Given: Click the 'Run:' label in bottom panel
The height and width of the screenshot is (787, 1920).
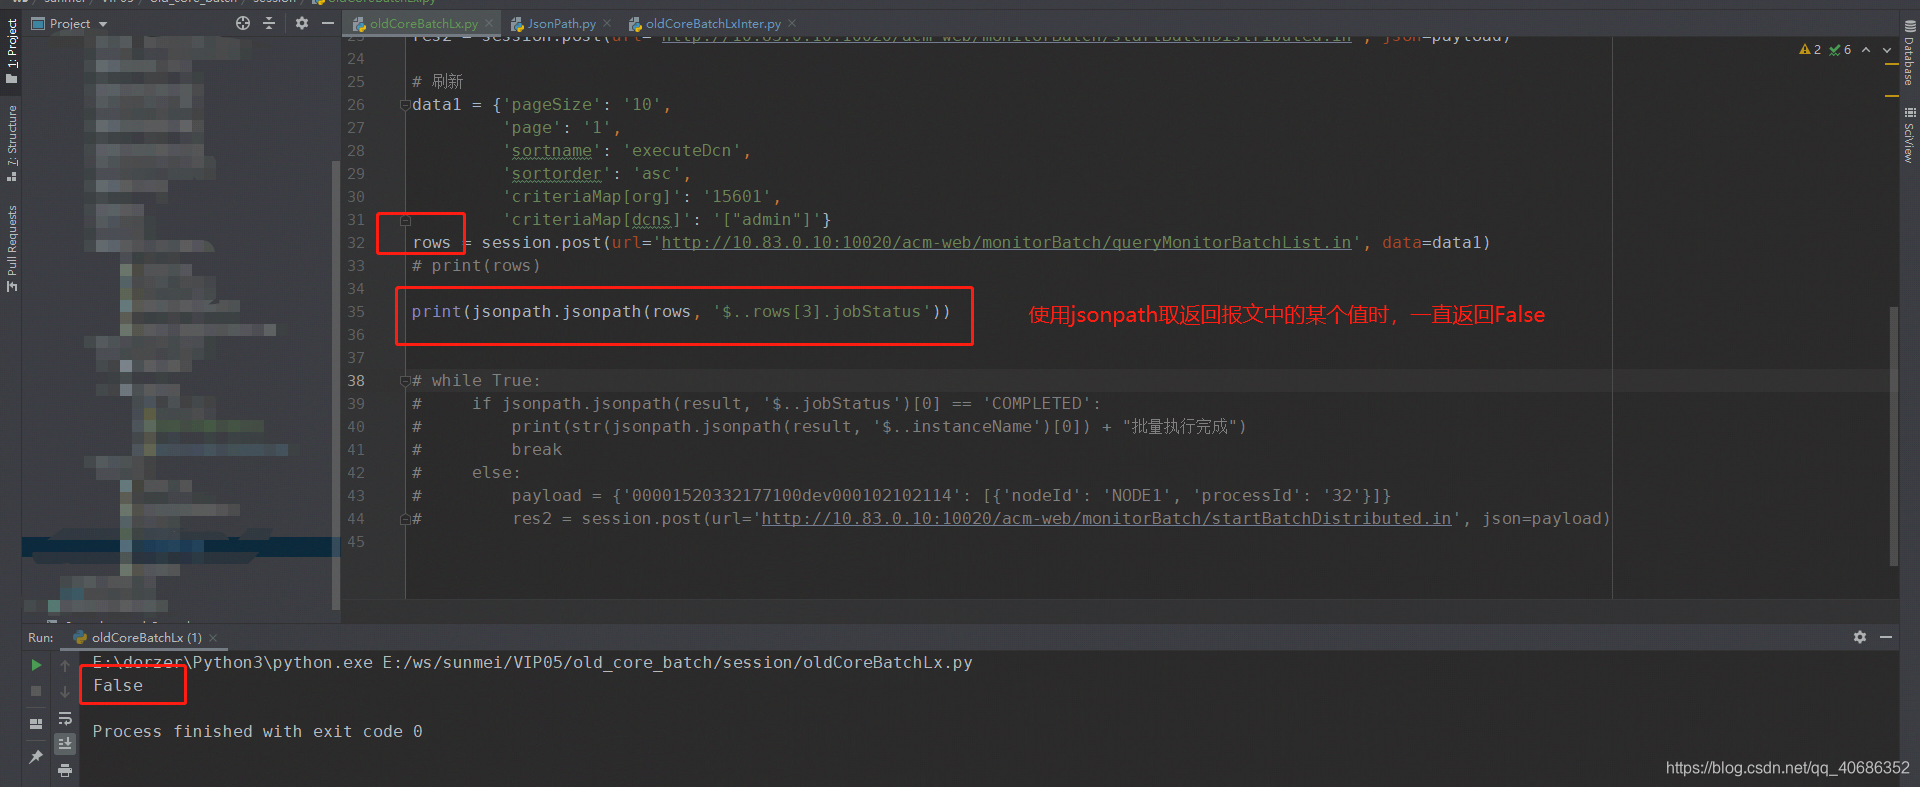Looking at the screenshot, I should [41, 637].
